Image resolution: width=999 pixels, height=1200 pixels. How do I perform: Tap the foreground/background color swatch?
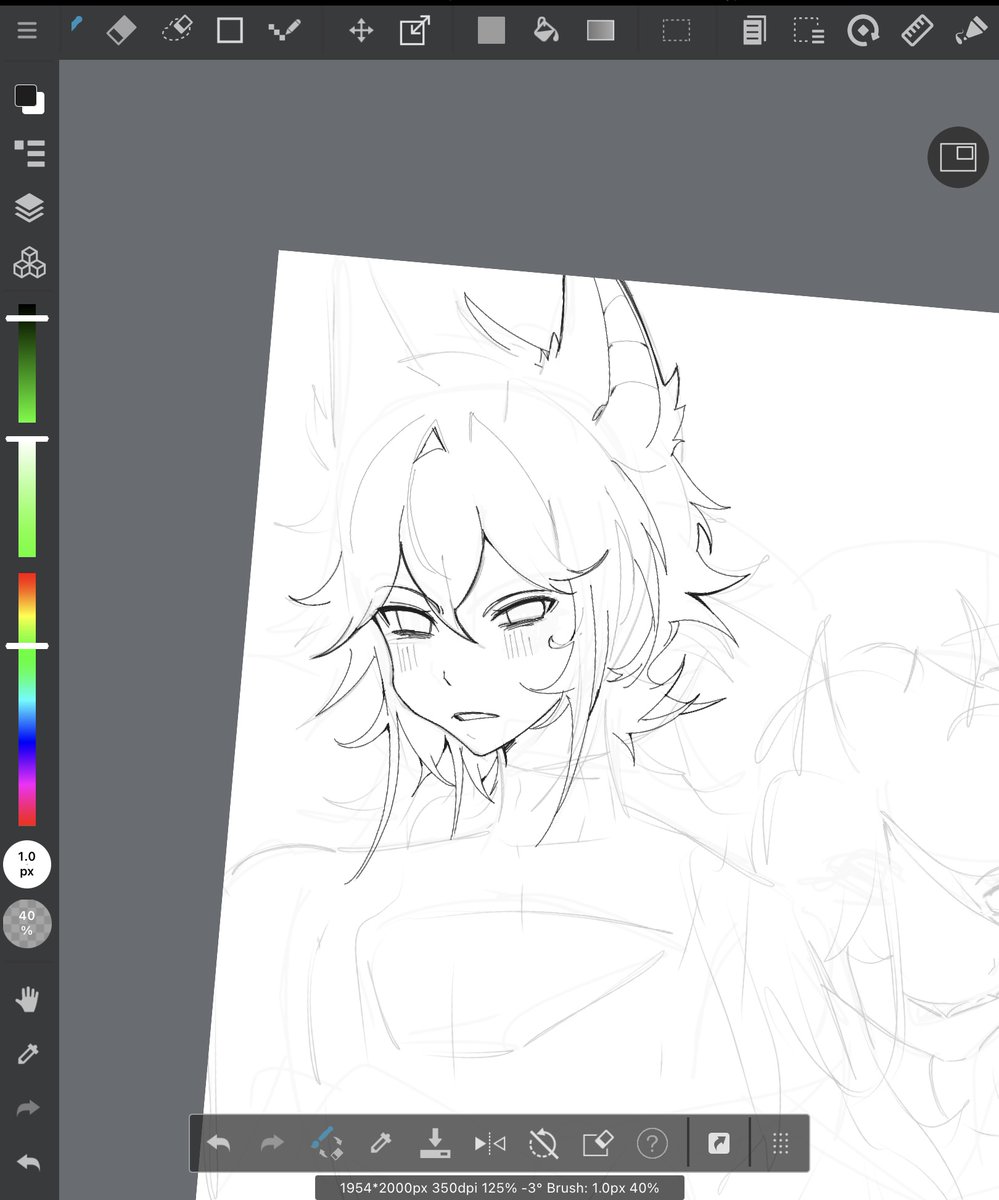(x=29, y=99)
